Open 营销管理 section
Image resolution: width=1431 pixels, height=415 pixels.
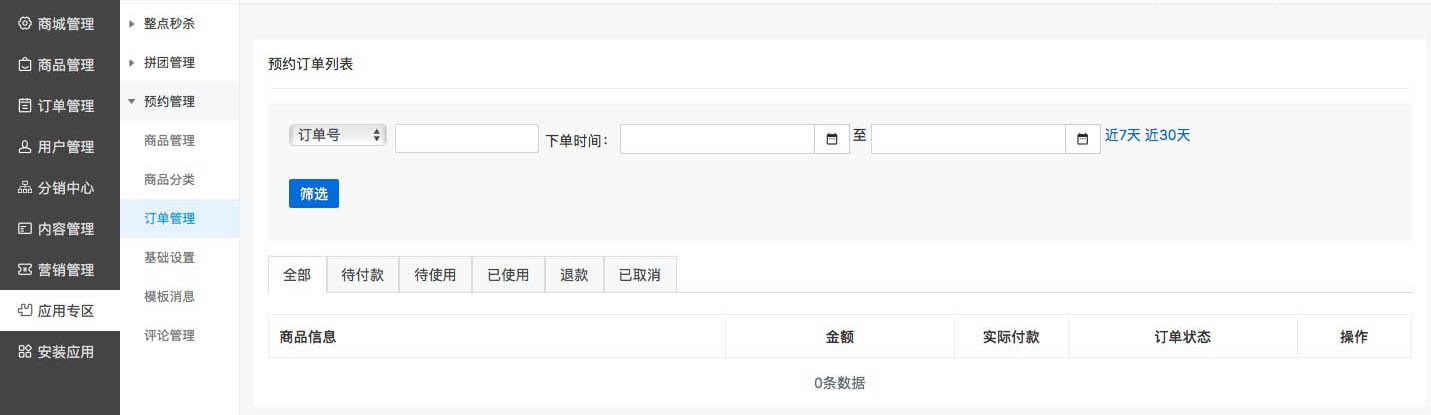coord(60,270)
